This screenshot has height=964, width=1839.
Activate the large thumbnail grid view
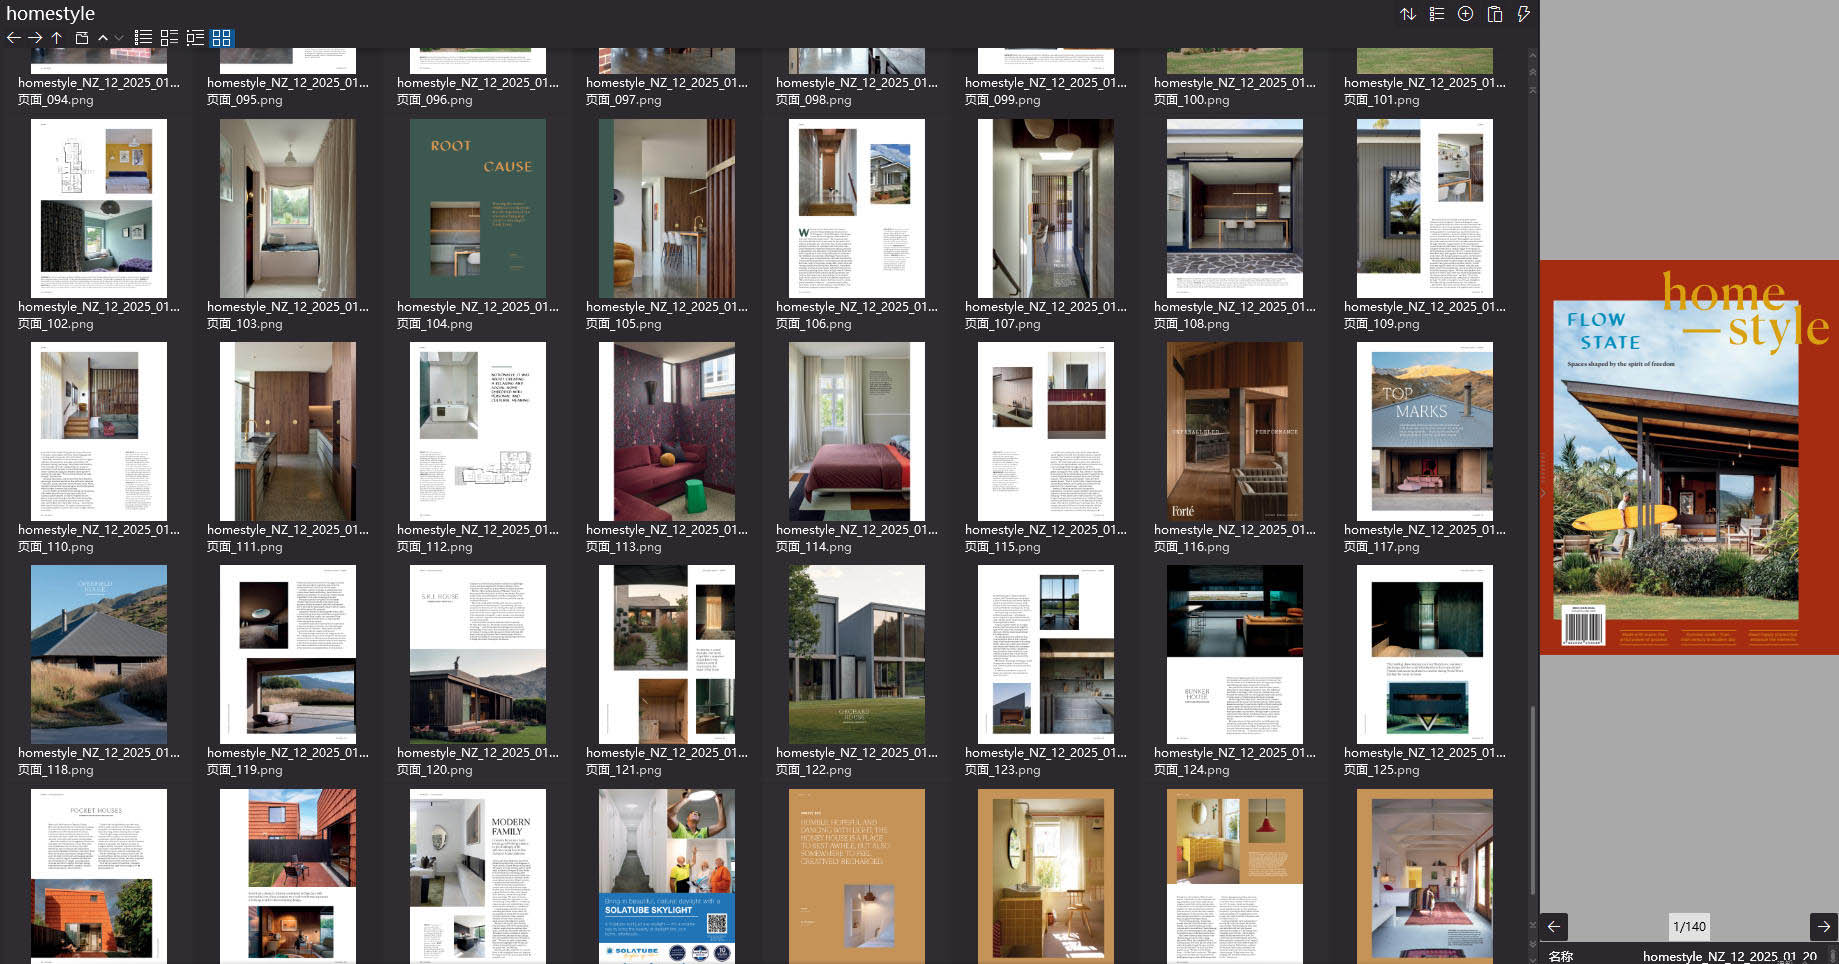[x=221, y=37]
